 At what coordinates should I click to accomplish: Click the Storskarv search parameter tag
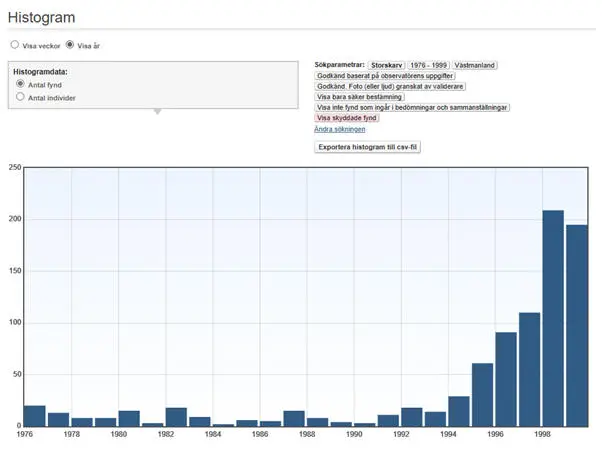tap(386, 65)
